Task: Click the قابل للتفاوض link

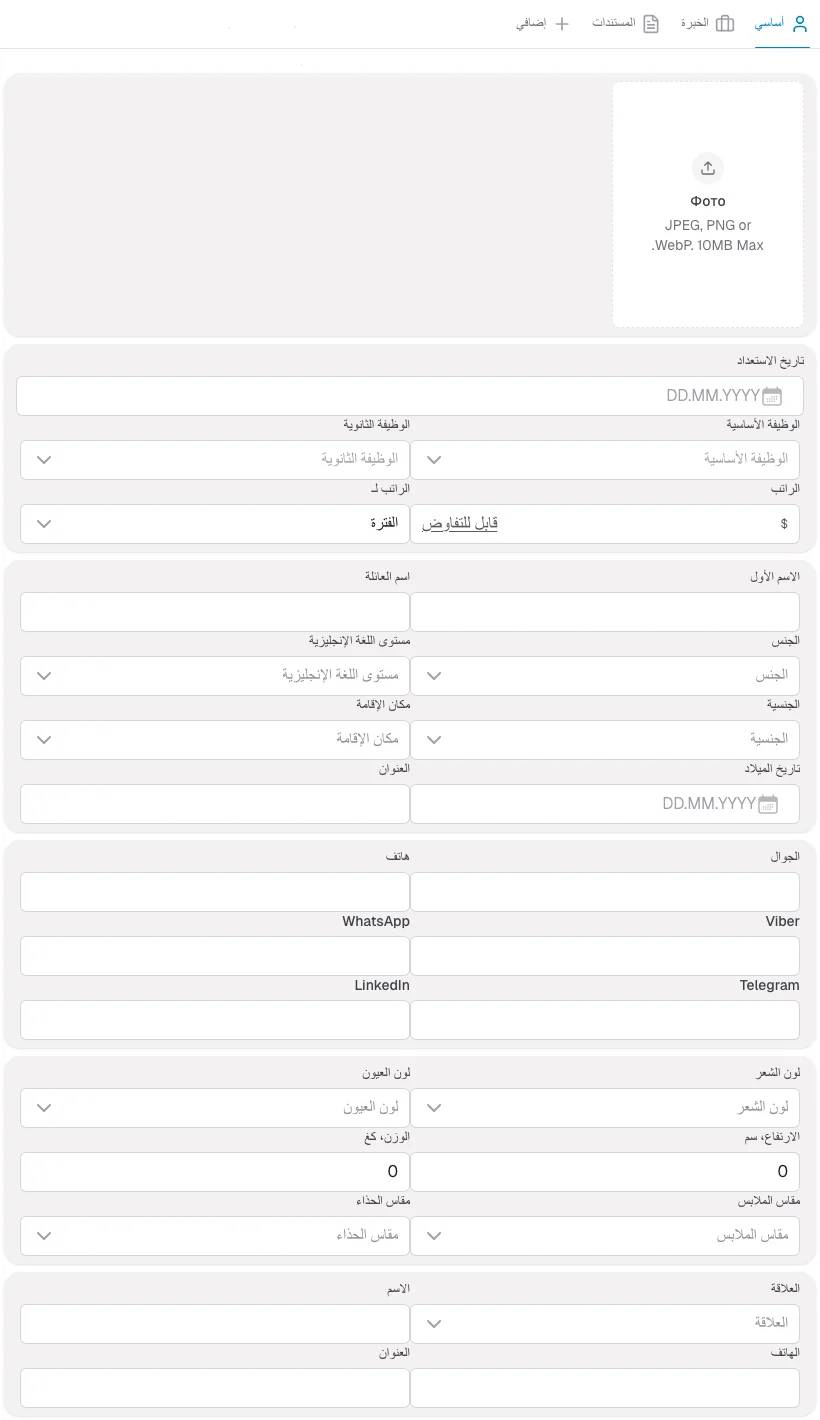Action: (x=458, y=522)
